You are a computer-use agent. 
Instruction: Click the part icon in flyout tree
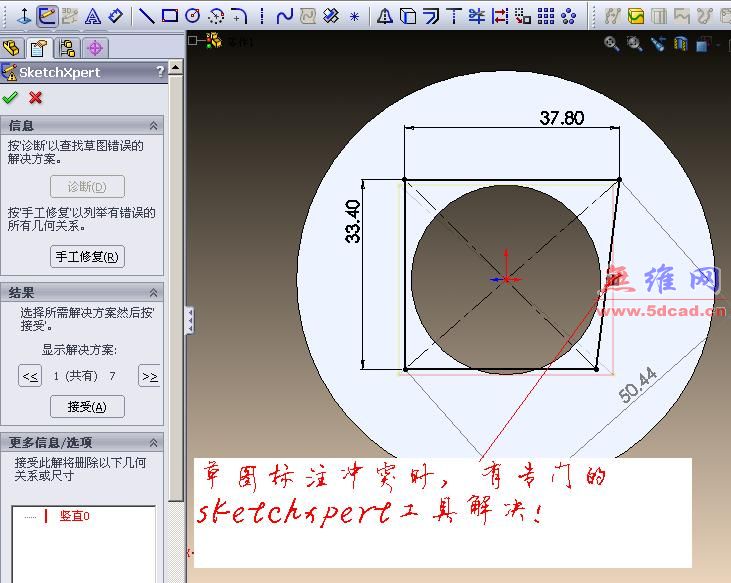tap(214, 40)
